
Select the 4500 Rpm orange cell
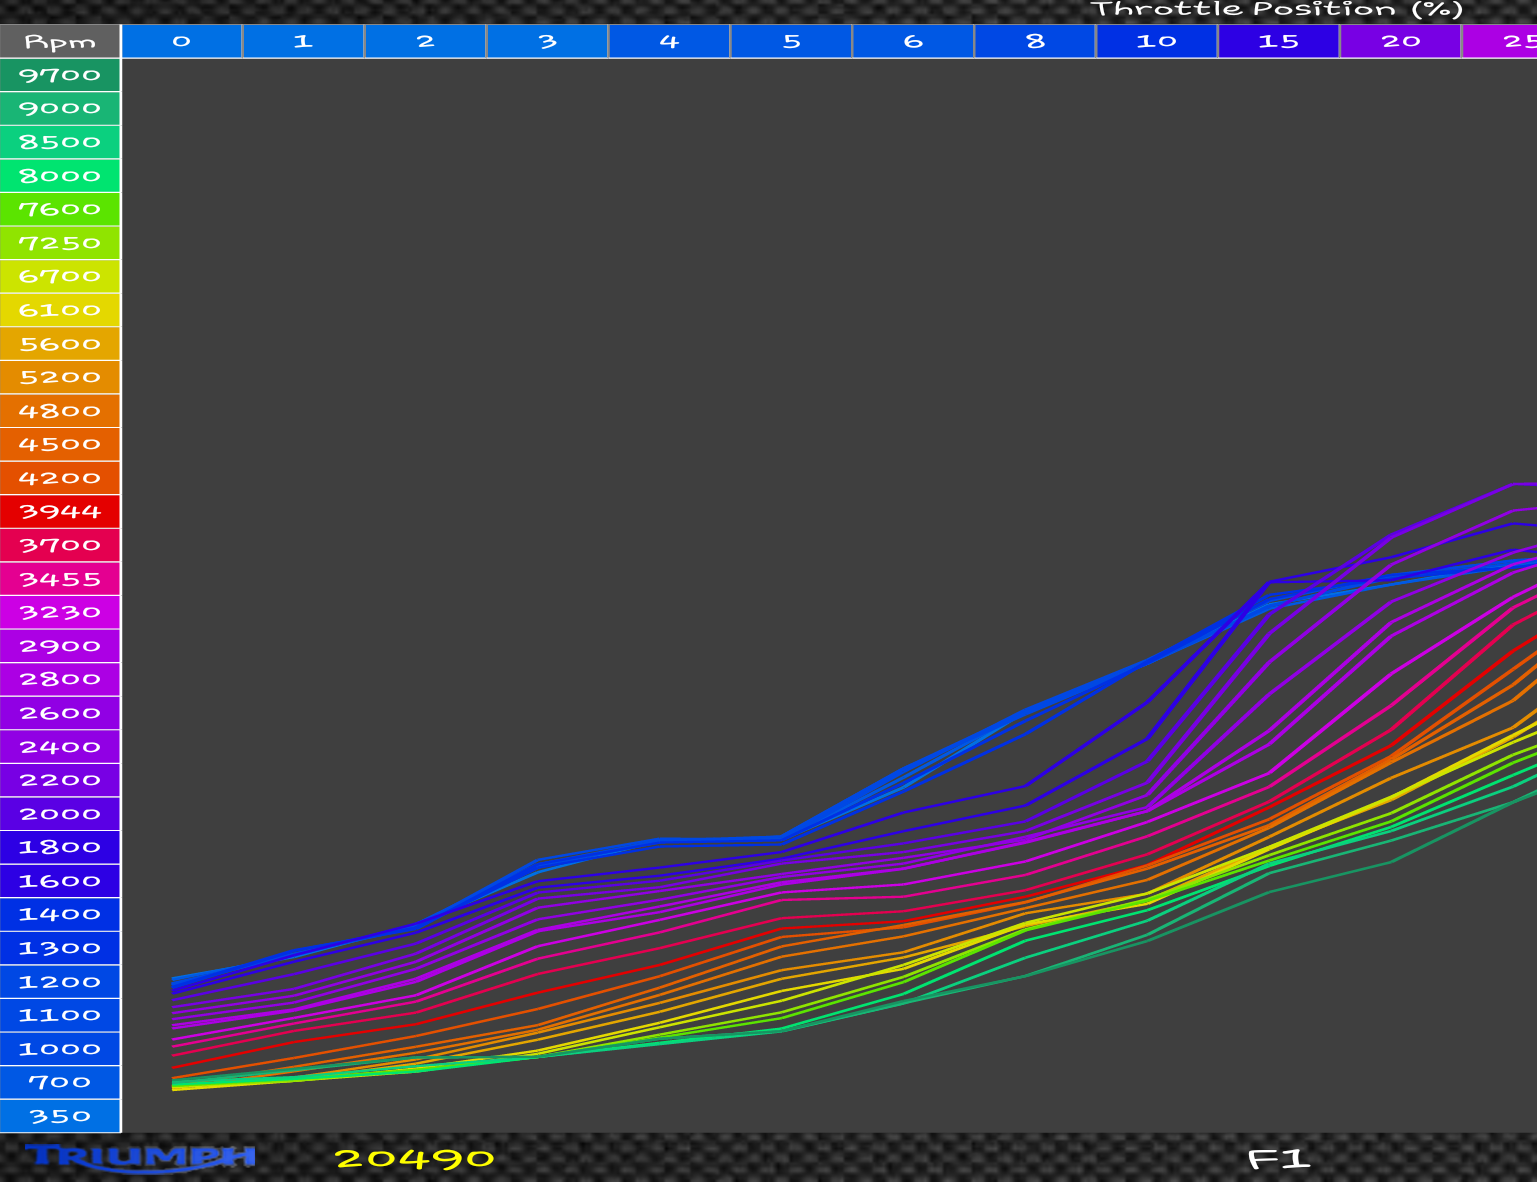coord(60,444)
